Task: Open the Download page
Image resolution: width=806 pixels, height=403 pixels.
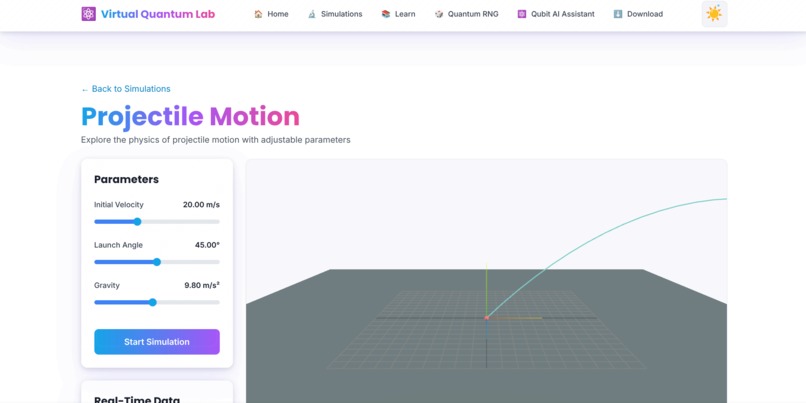Action: coord(638,14)
